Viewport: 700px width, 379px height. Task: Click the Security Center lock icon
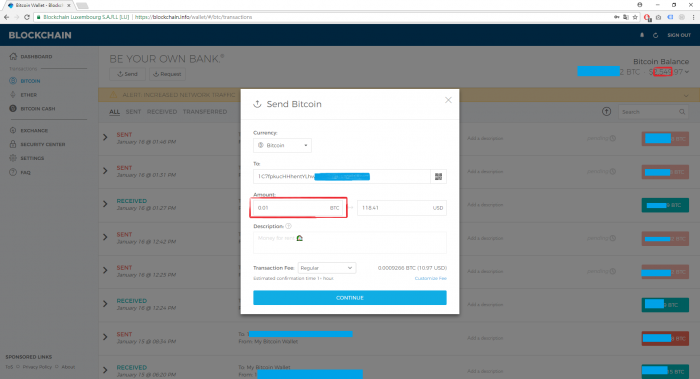13,144
